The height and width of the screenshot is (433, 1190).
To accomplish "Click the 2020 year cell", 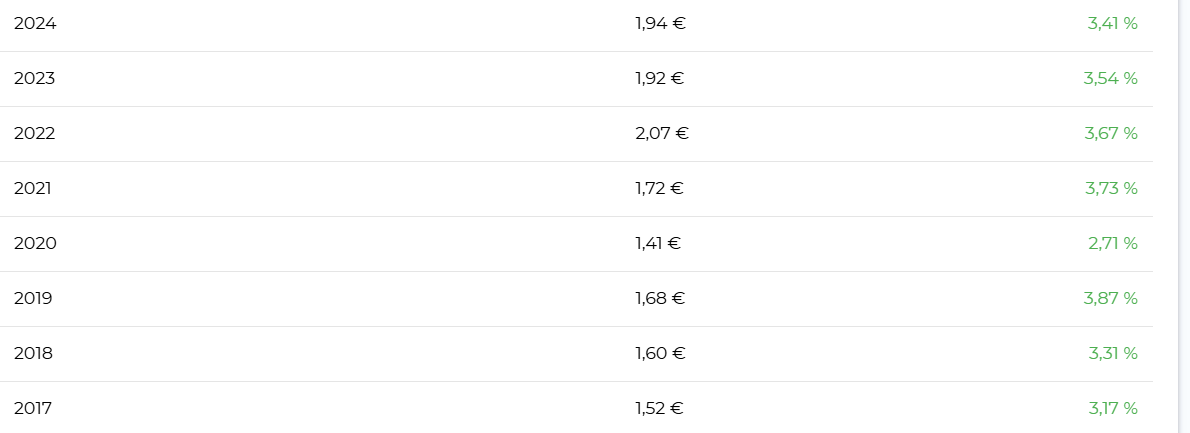I will [x=35, y=243].
